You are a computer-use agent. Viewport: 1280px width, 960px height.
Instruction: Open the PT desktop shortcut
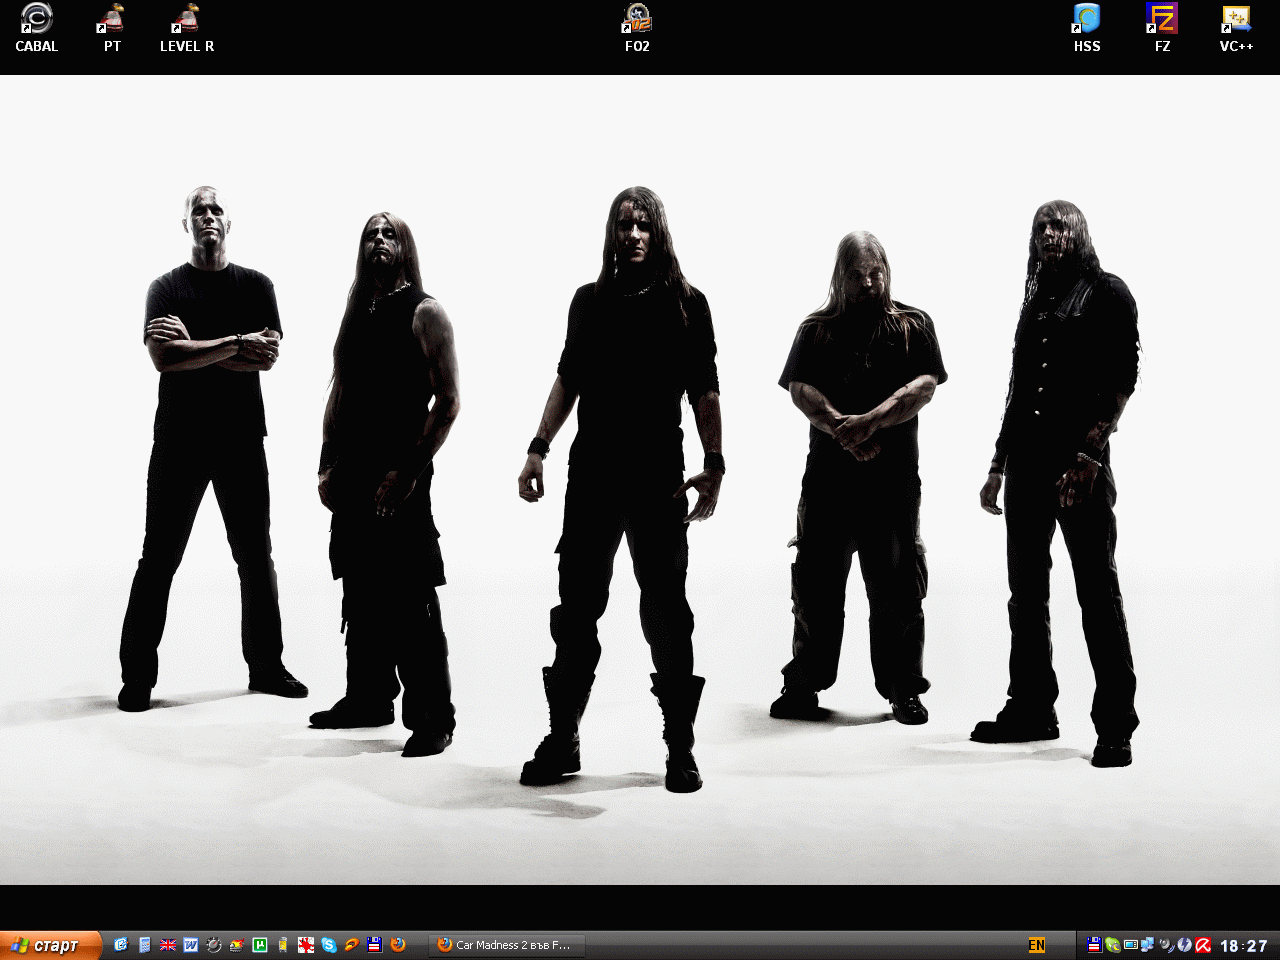[111, 28]
